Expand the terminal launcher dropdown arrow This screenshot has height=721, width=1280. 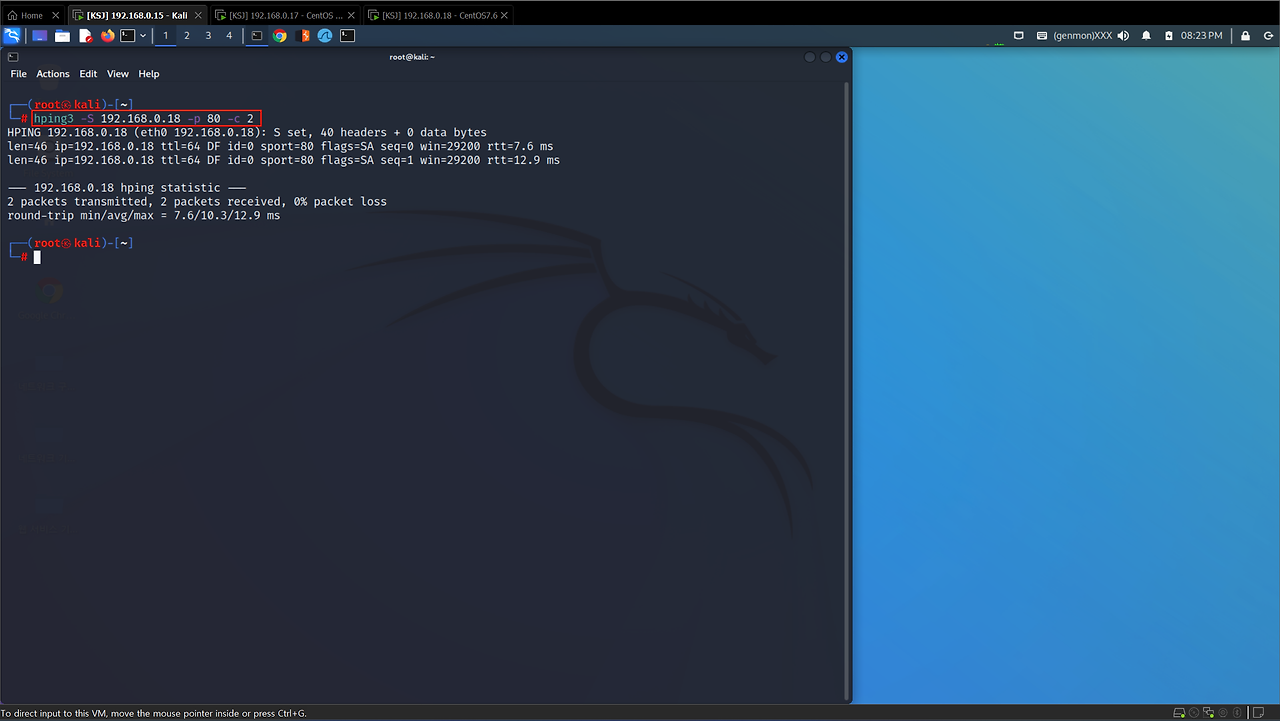pyautogui.click(x=143, y=36)
